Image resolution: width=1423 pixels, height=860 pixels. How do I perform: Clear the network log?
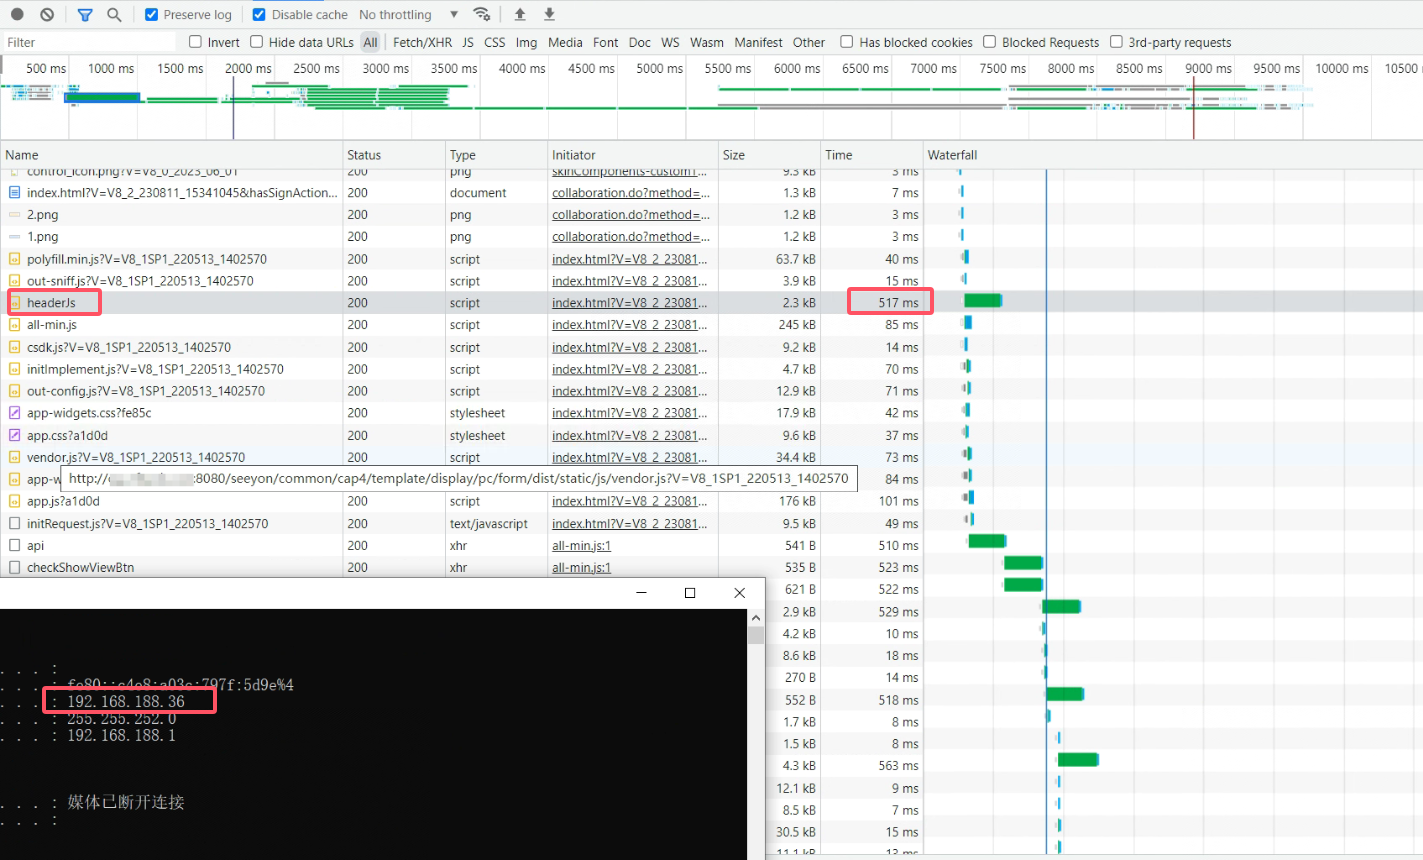(x=47, y=15)
